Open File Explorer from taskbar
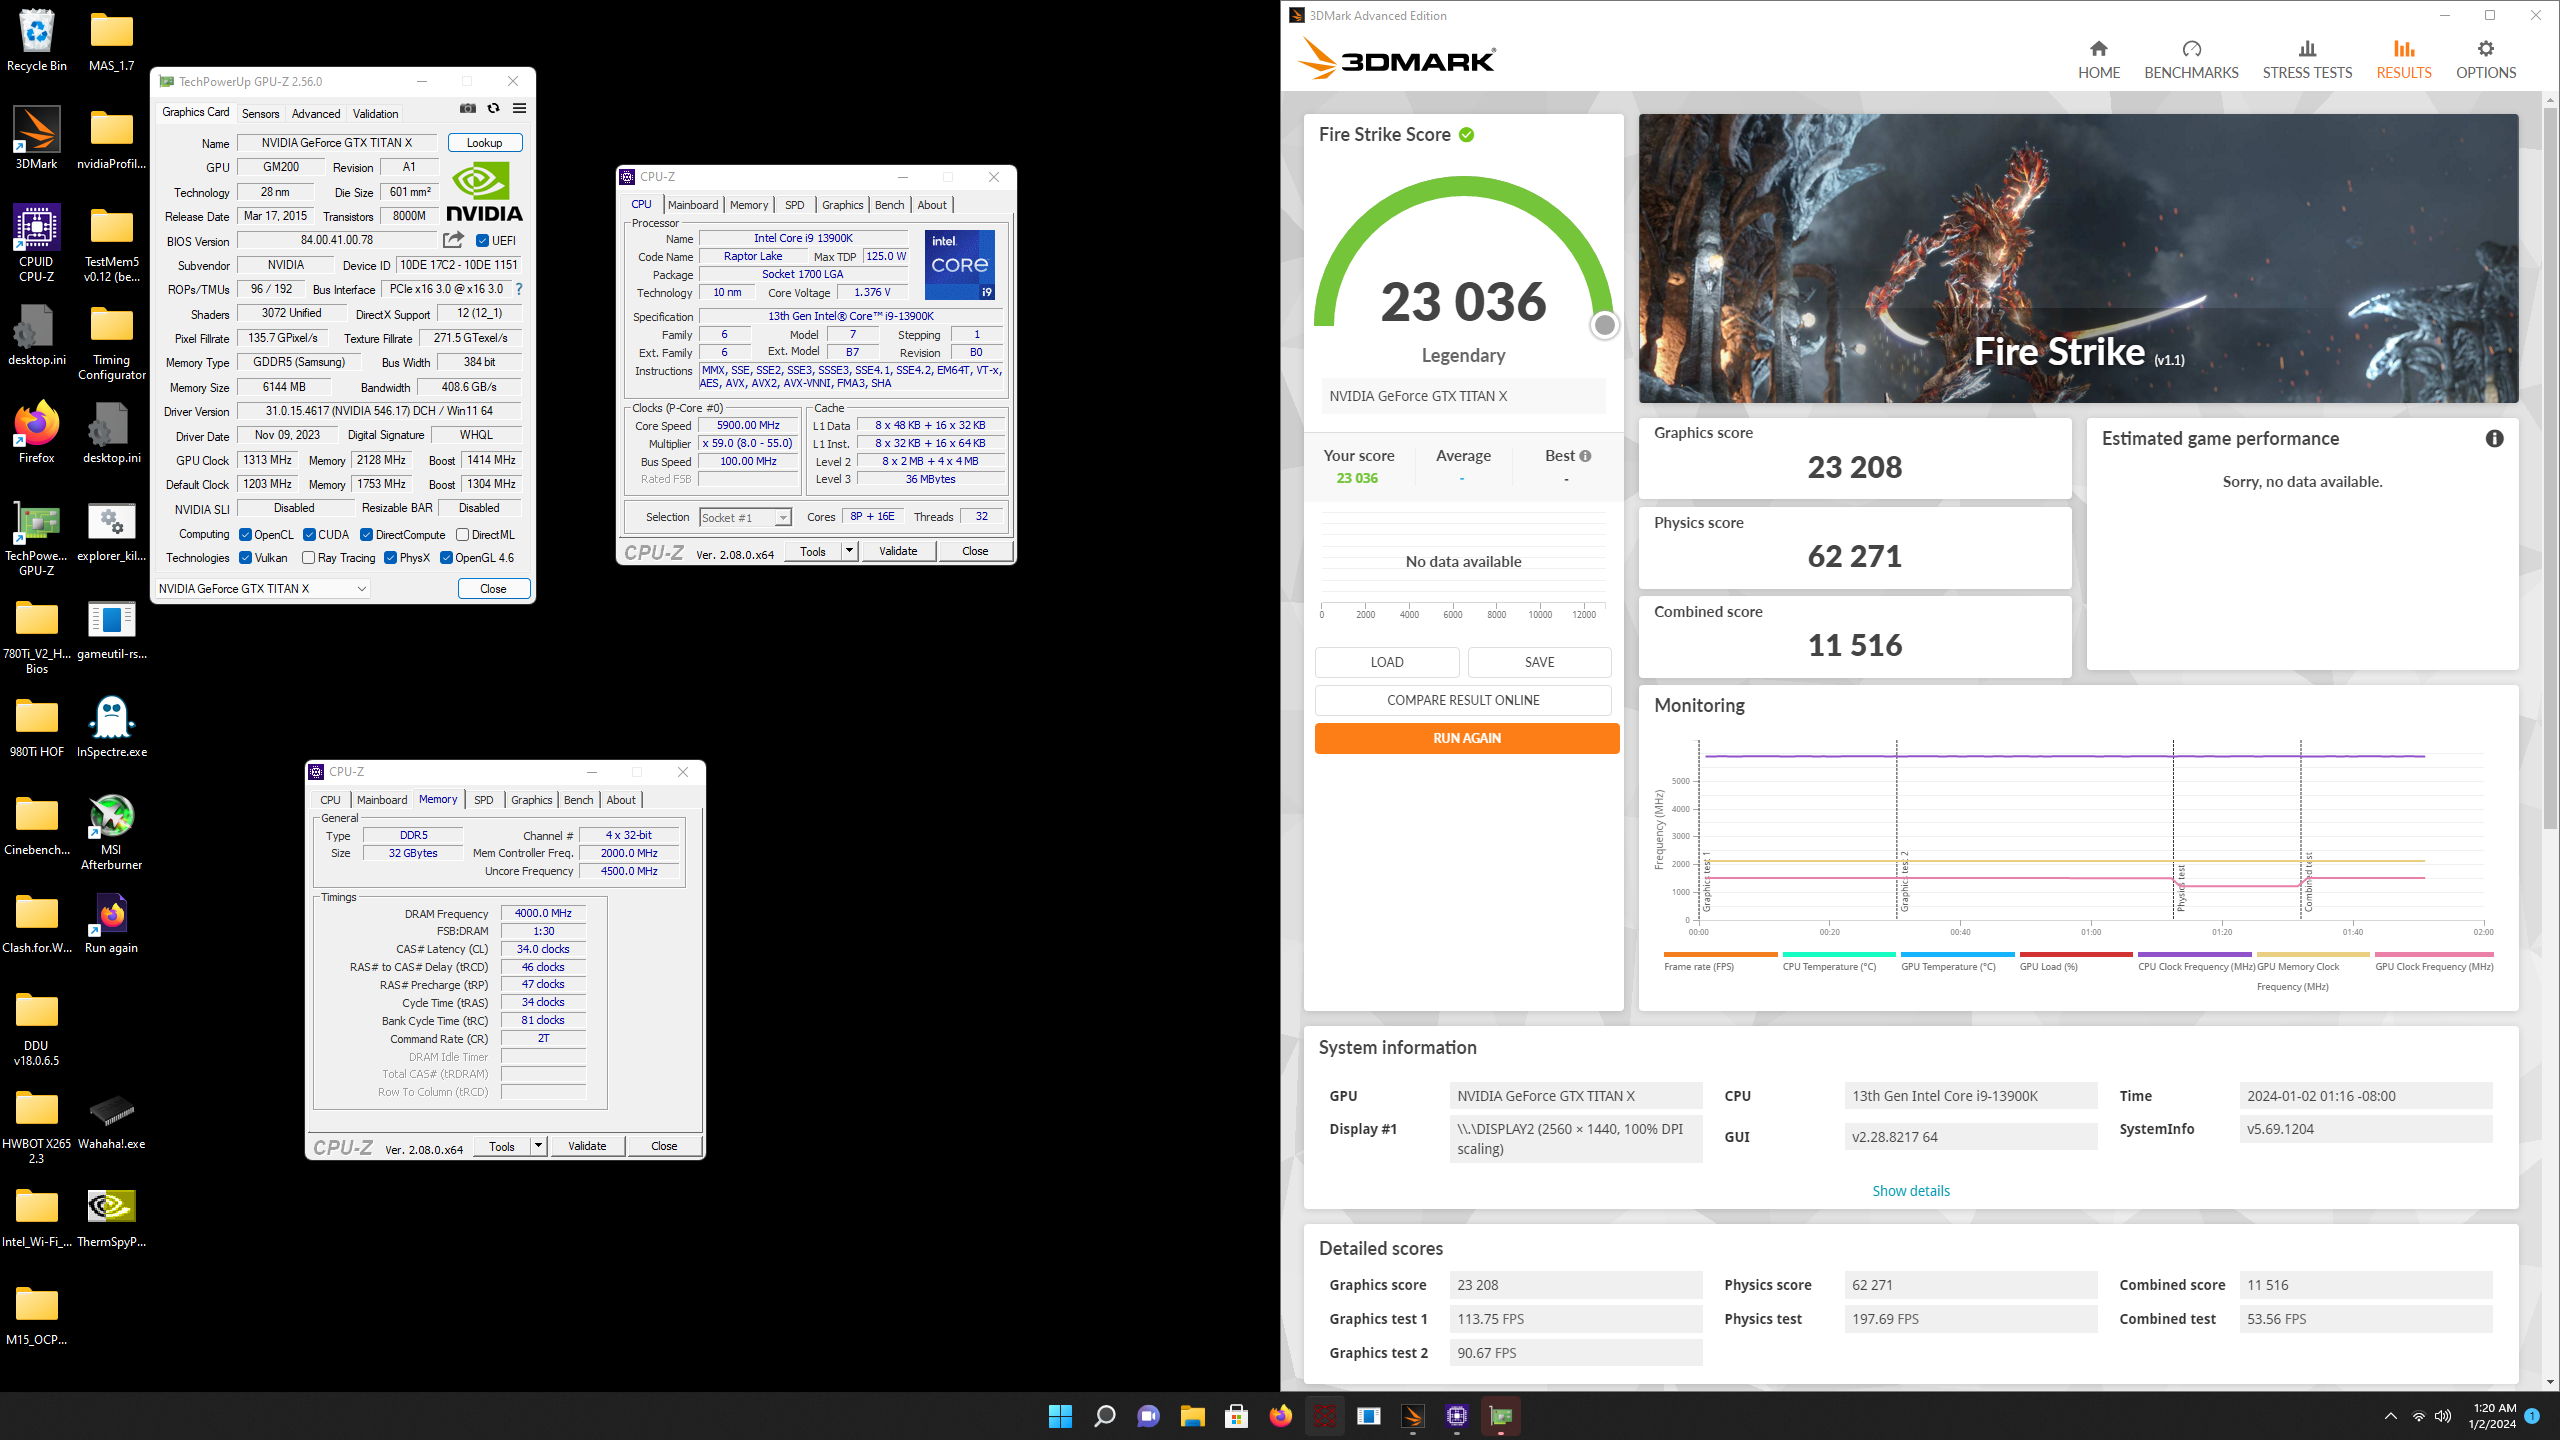The image size is (2560, 1440). tap(1192, 1416)
